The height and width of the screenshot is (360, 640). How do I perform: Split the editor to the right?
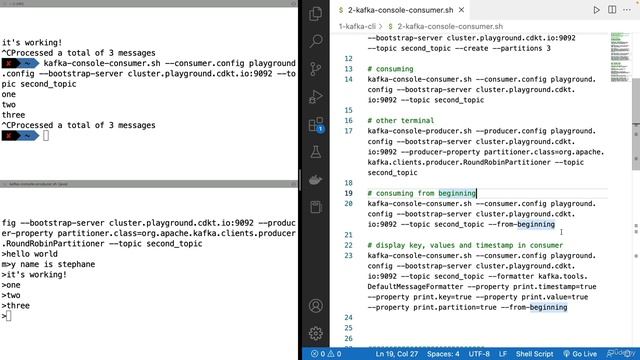612,10
